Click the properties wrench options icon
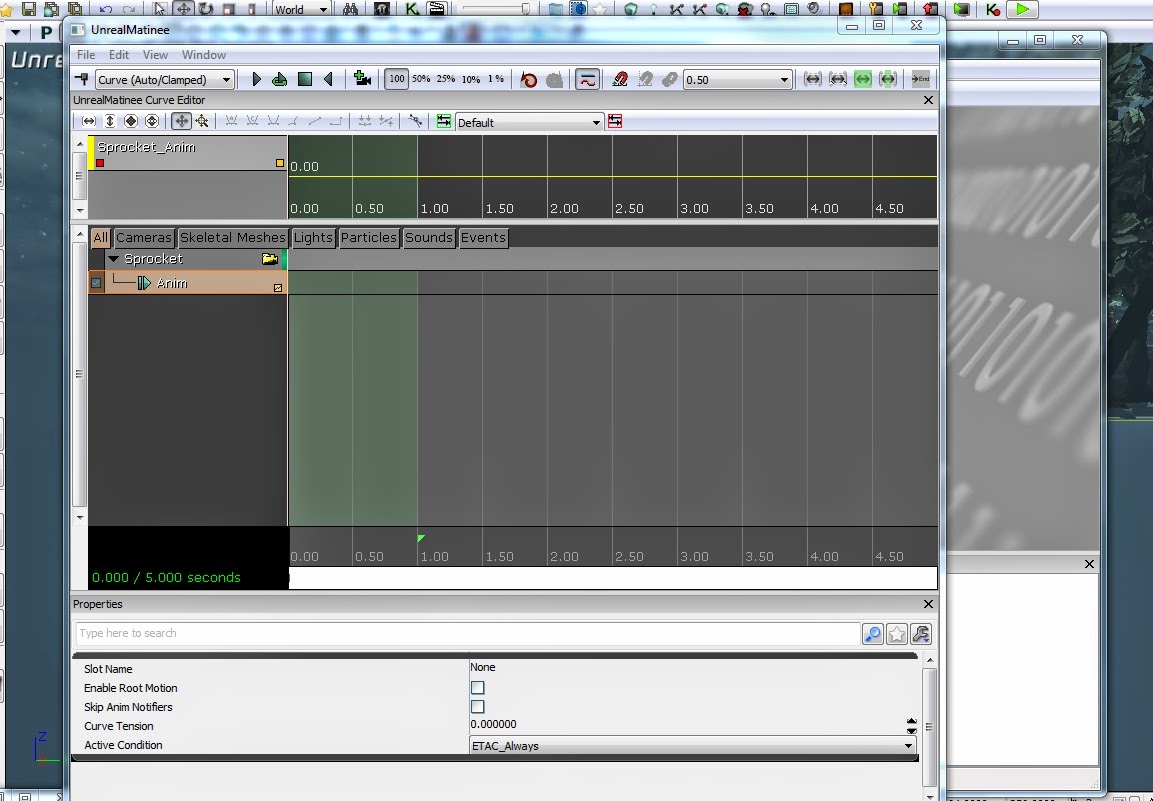 click(921, 634)
